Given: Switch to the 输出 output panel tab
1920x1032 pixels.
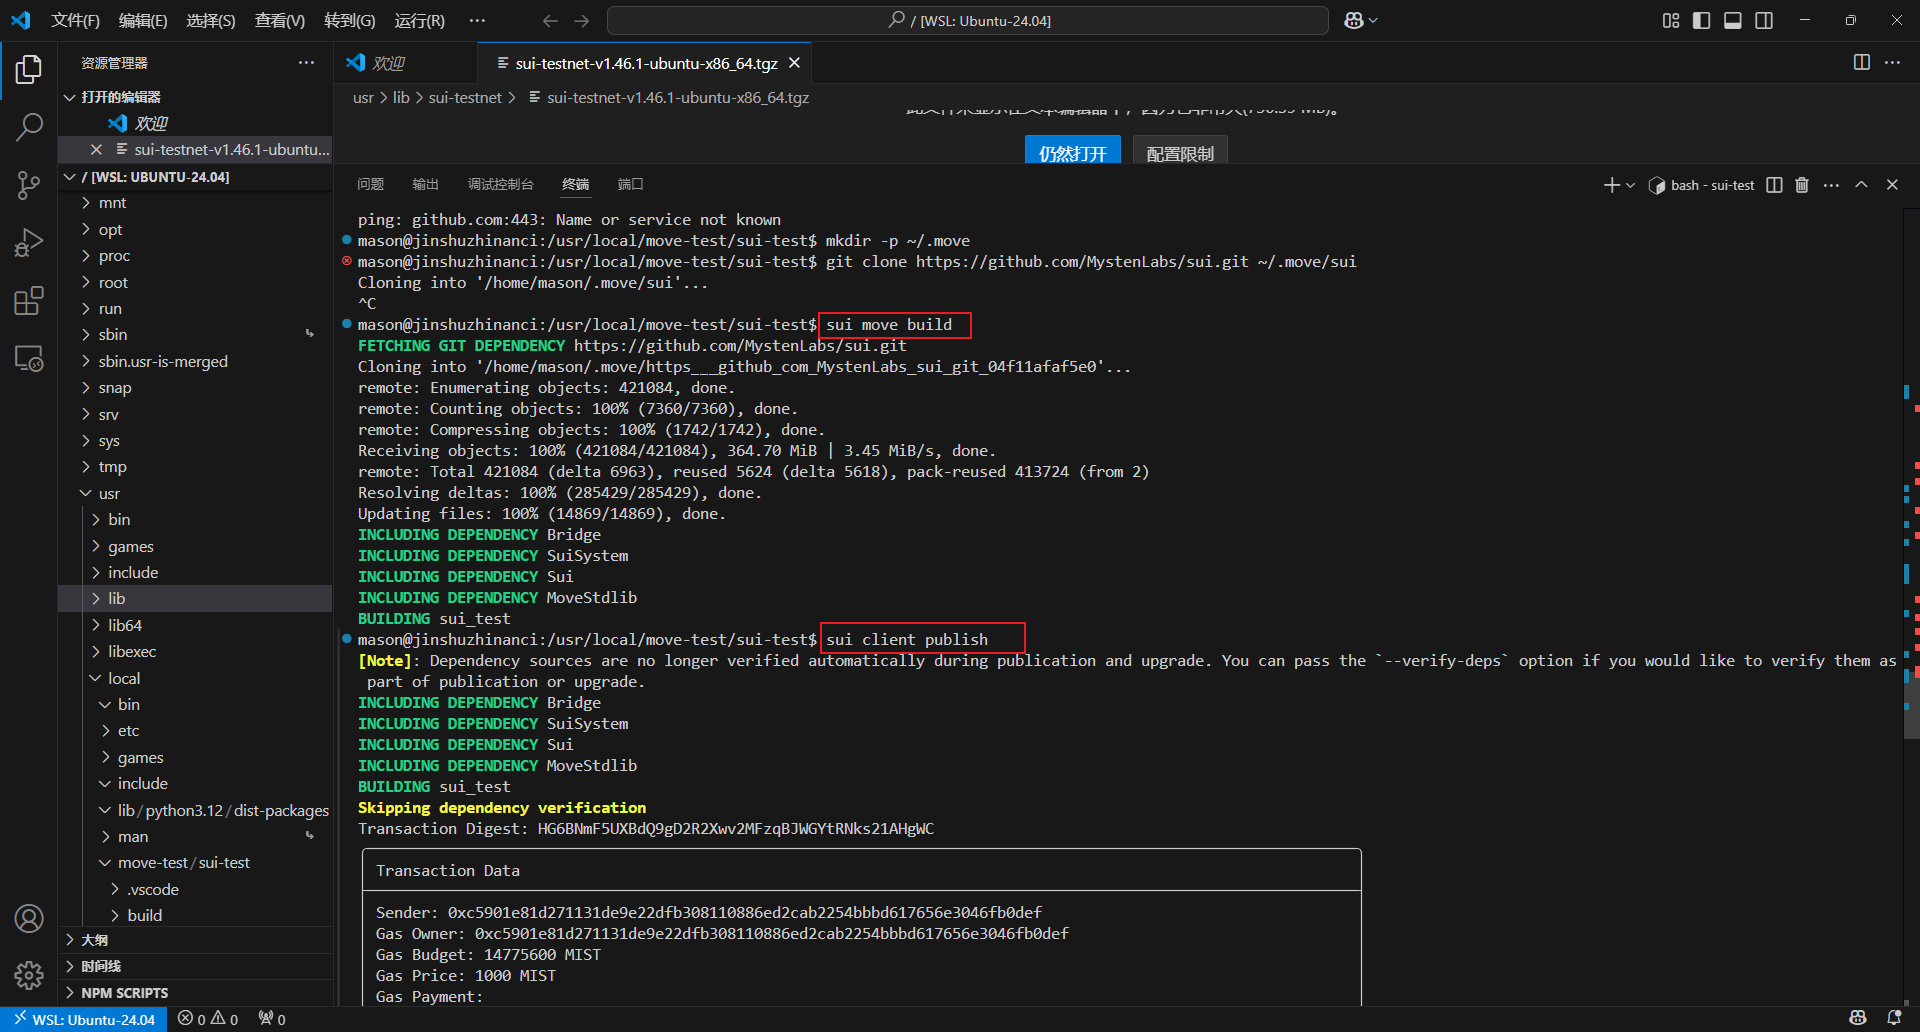Looking at the screenshot, I should coord(425,184).
